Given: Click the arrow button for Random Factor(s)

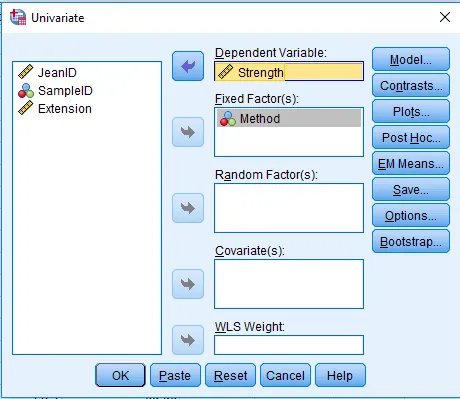Looking at the screenshot, I should pos(188,208).
